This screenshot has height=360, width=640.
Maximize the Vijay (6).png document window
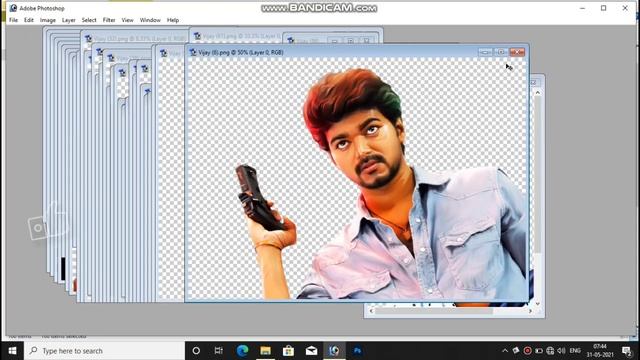click(x=501, y=52)
